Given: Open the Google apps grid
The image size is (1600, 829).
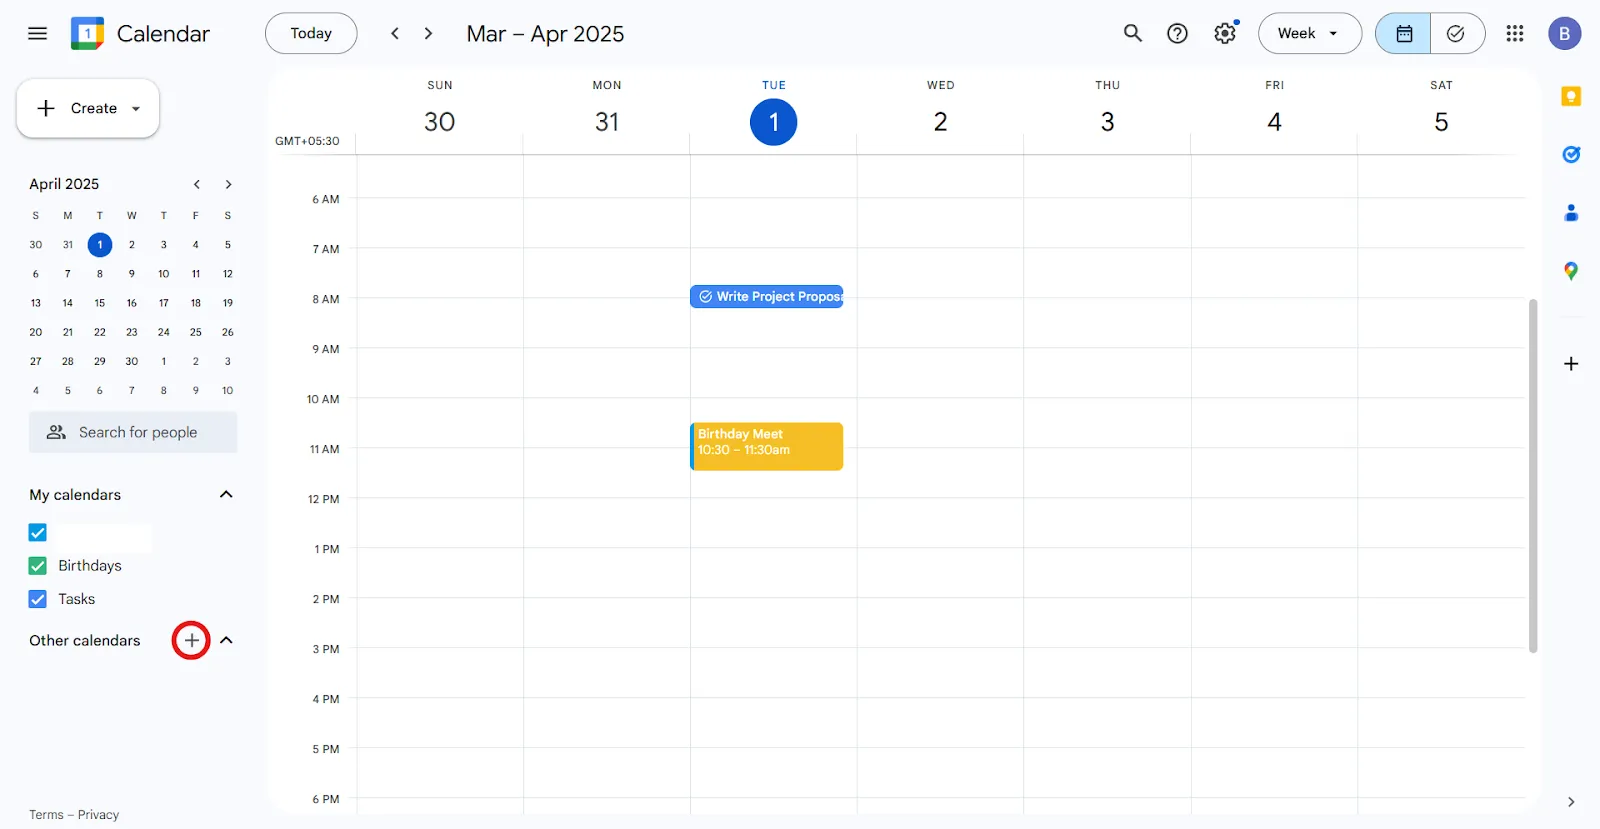Looking at the screenshot, I should pos(1515,33).
